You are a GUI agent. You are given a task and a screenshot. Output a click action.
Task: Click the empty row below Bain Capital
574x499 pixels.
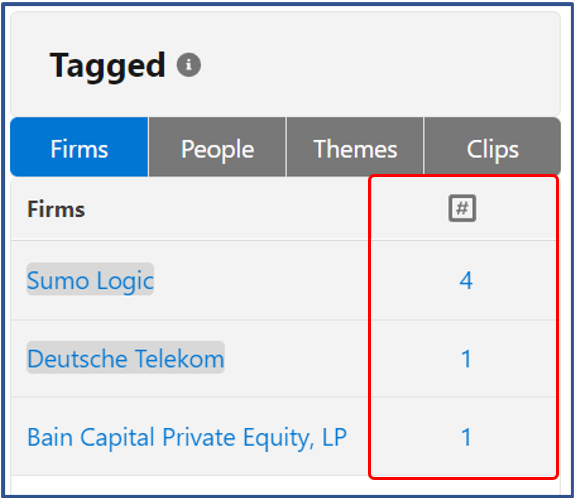286,485
